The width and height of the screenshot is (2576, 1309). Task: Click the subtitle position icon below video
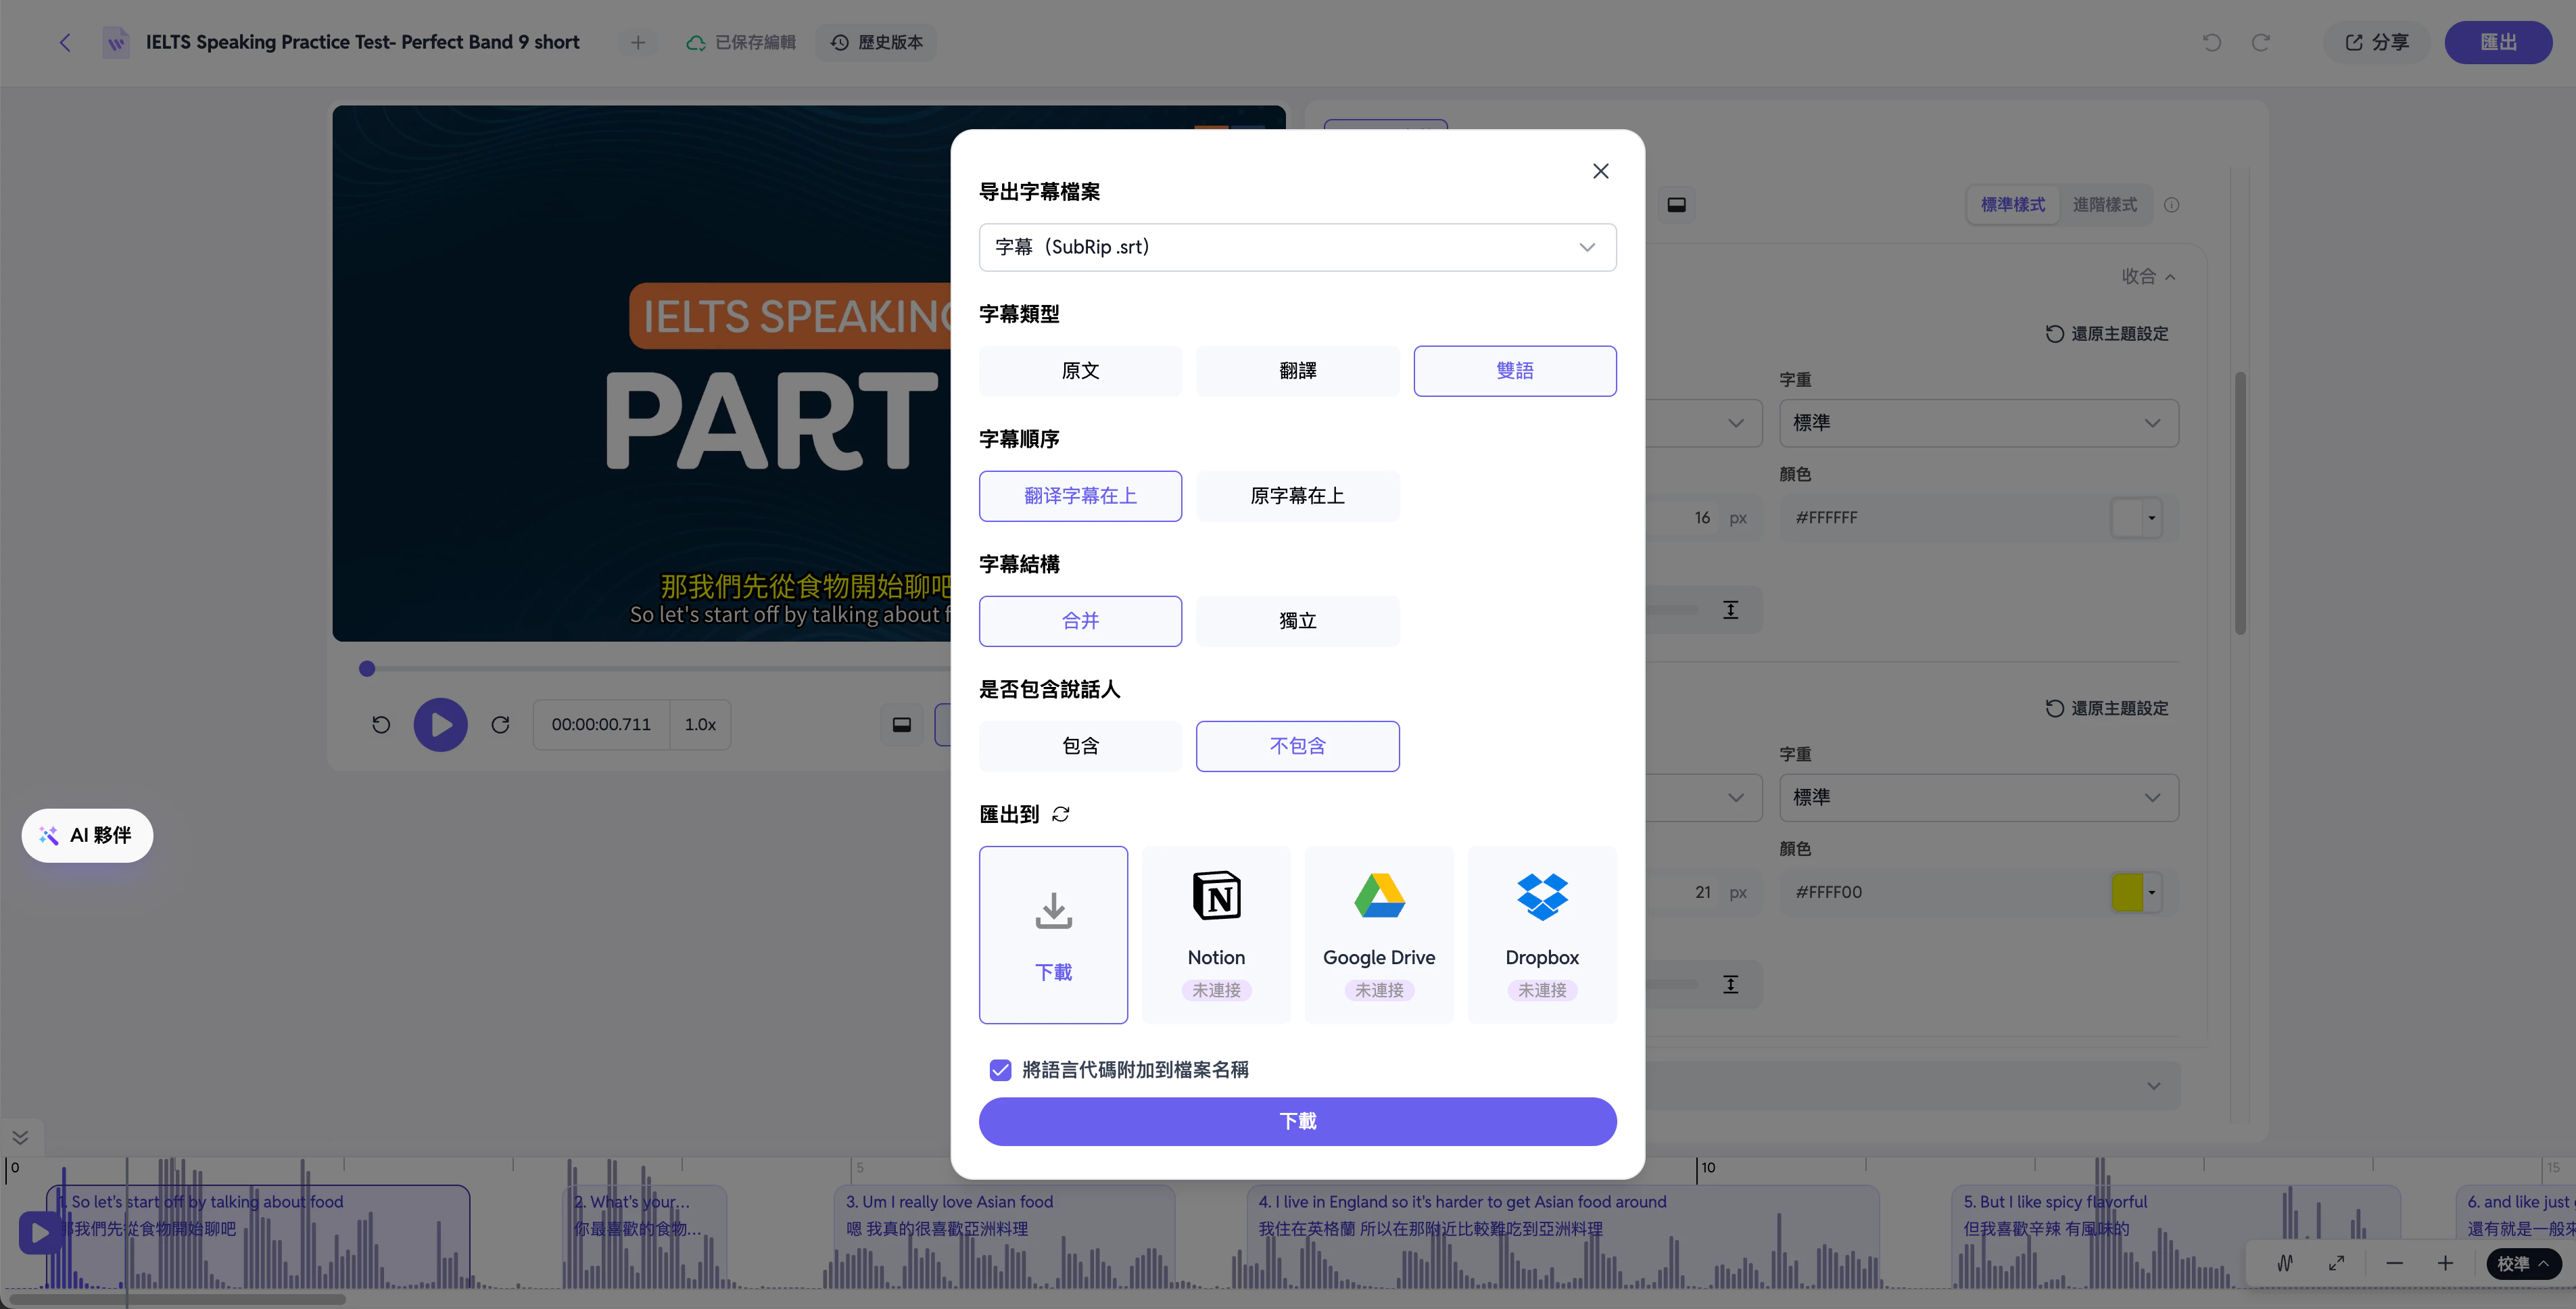click(x=901, y=724)
